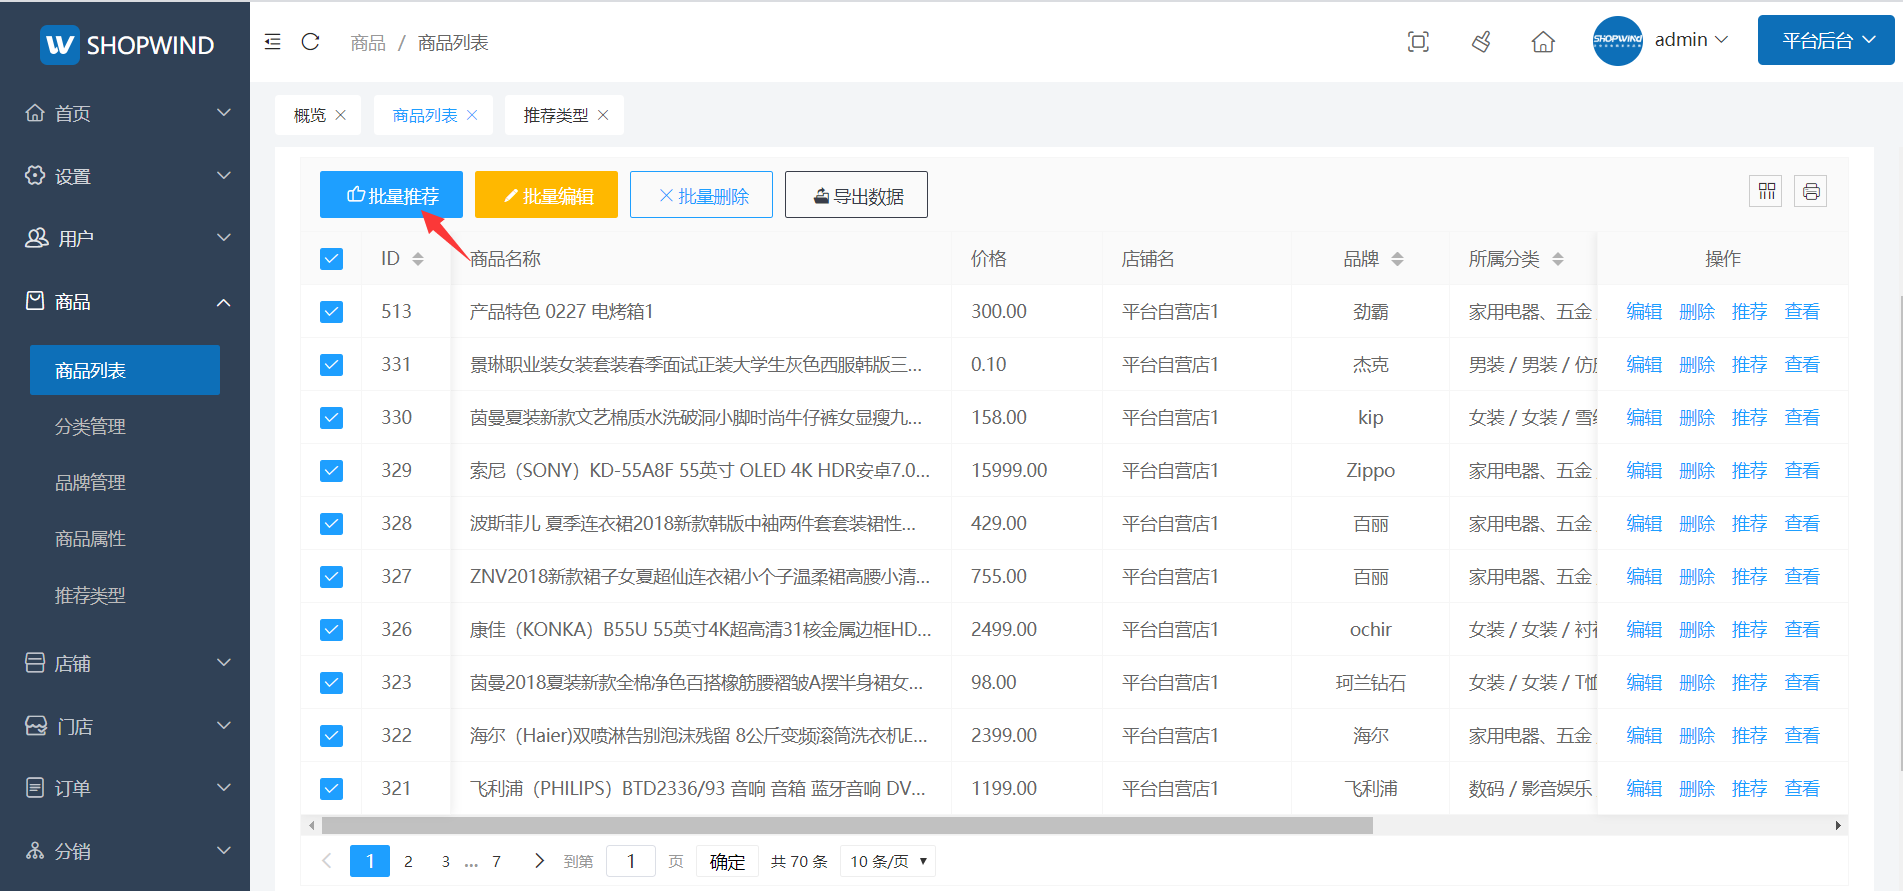
Task: Open the 平台后台 dropdown button
Action: [x=1826, y=40]
